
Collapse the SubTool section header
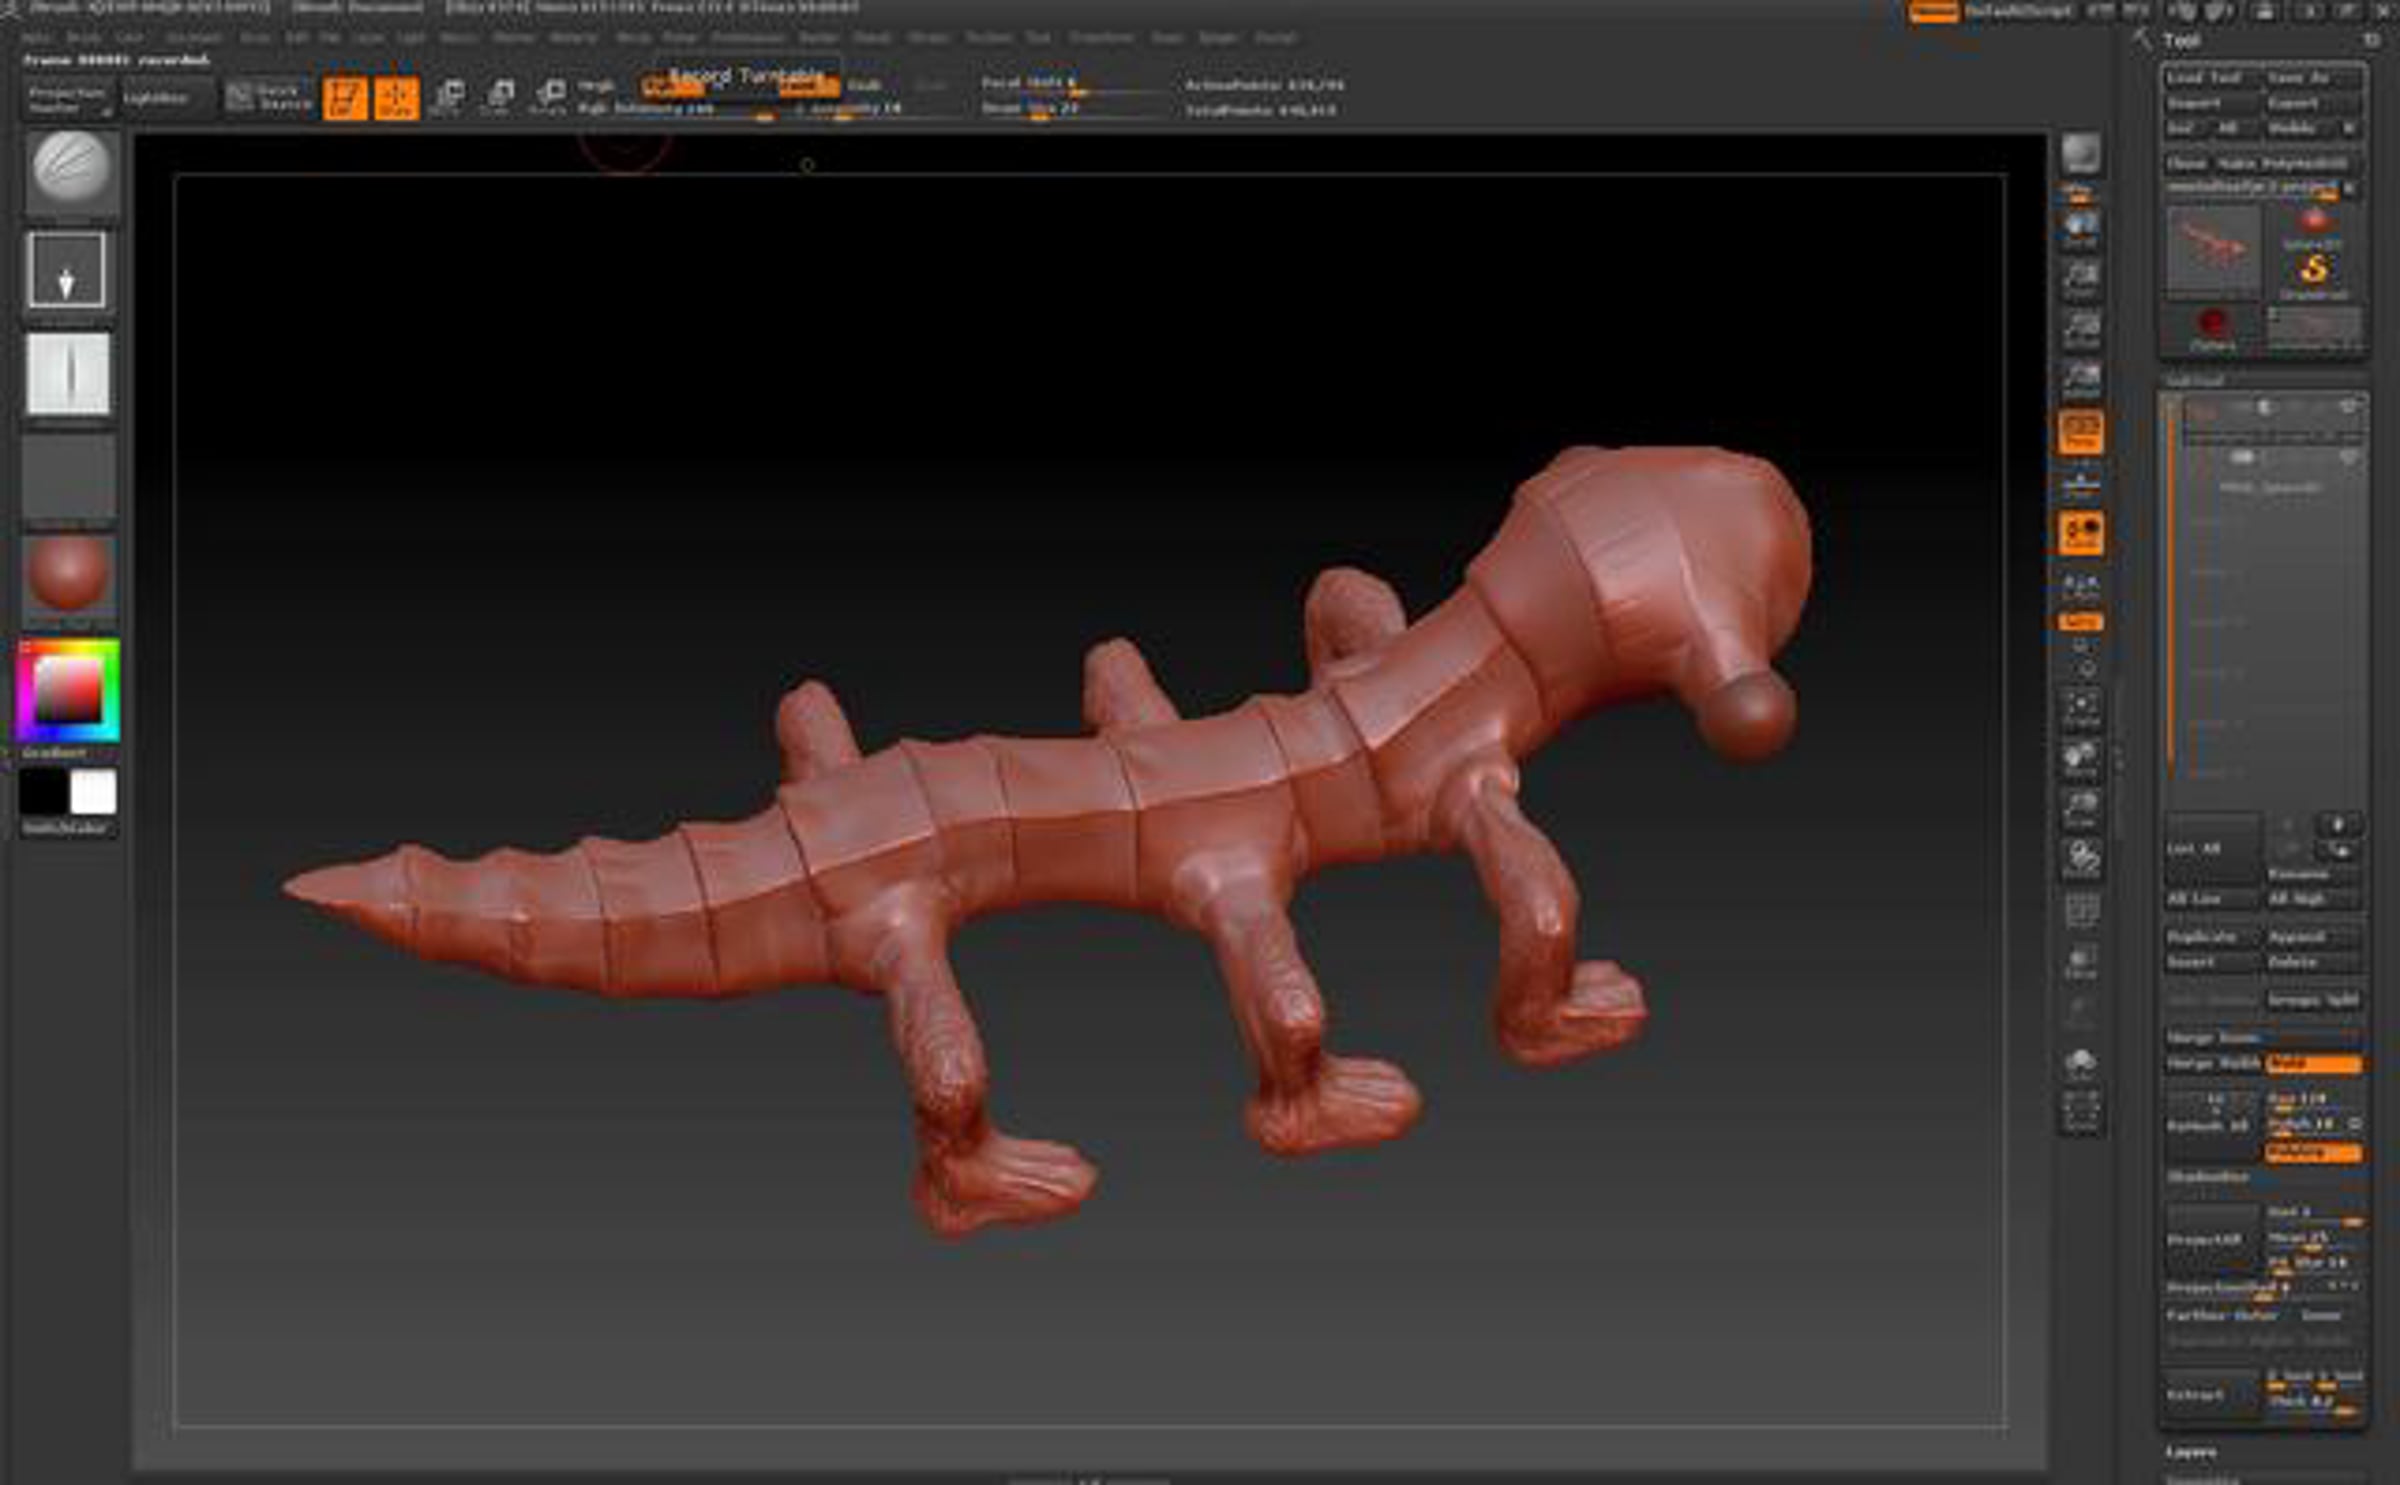point(2194,381)
